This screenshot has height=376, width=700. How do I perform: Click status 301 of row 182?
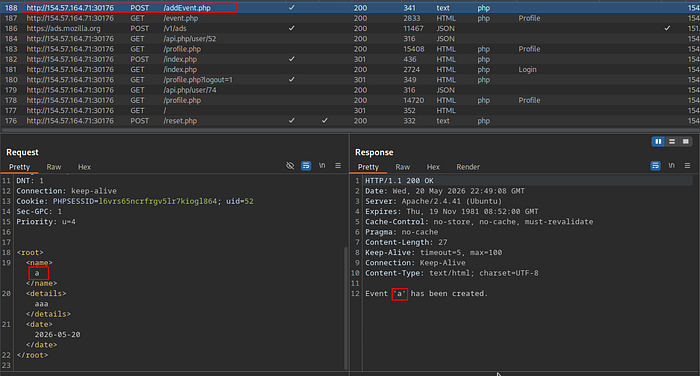click(360, 59)
